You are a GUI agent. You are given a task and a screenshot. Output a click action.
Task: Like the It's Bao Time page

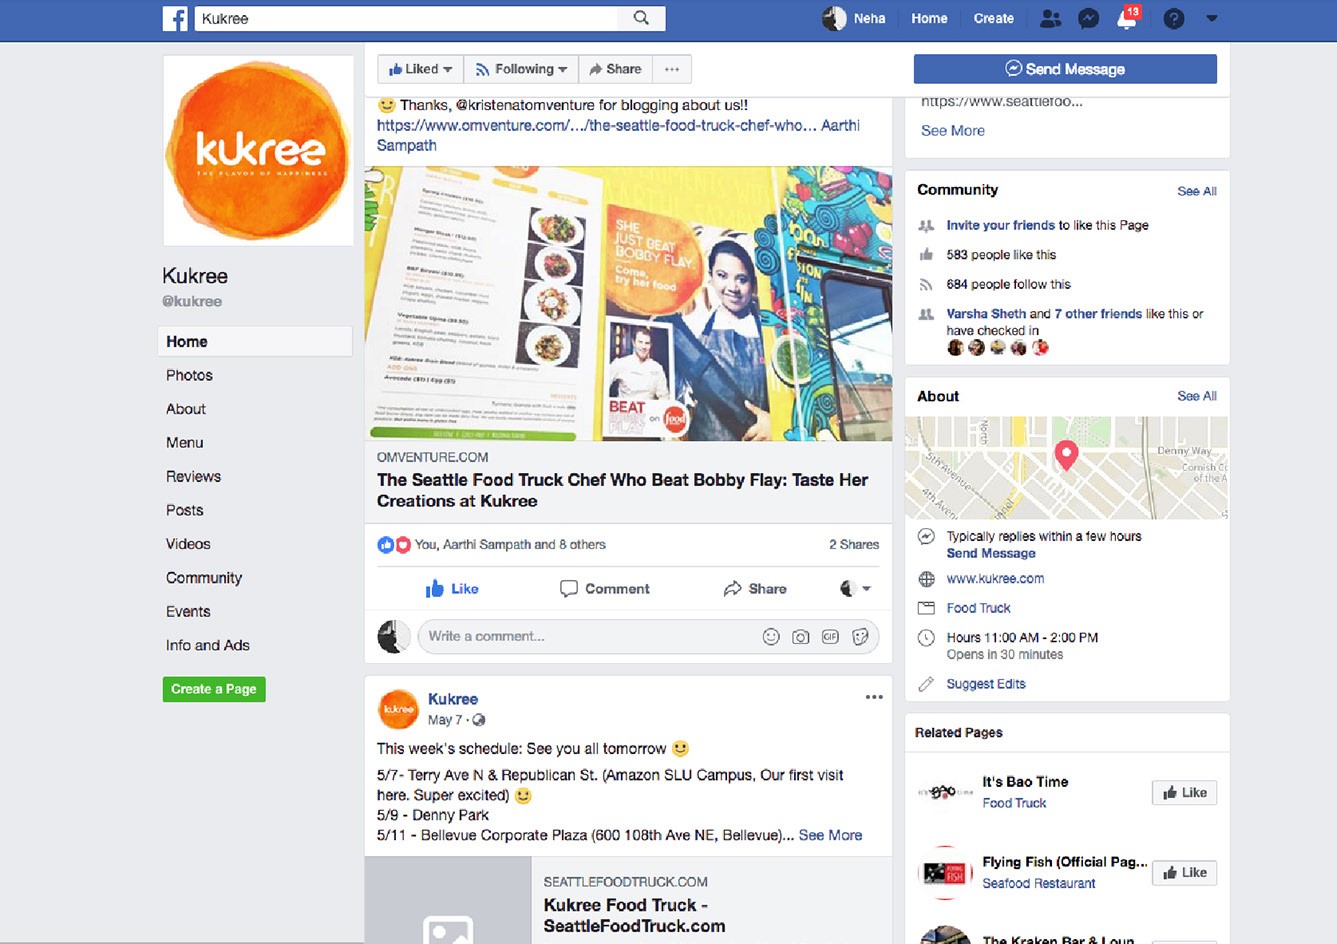[1185, 793]
